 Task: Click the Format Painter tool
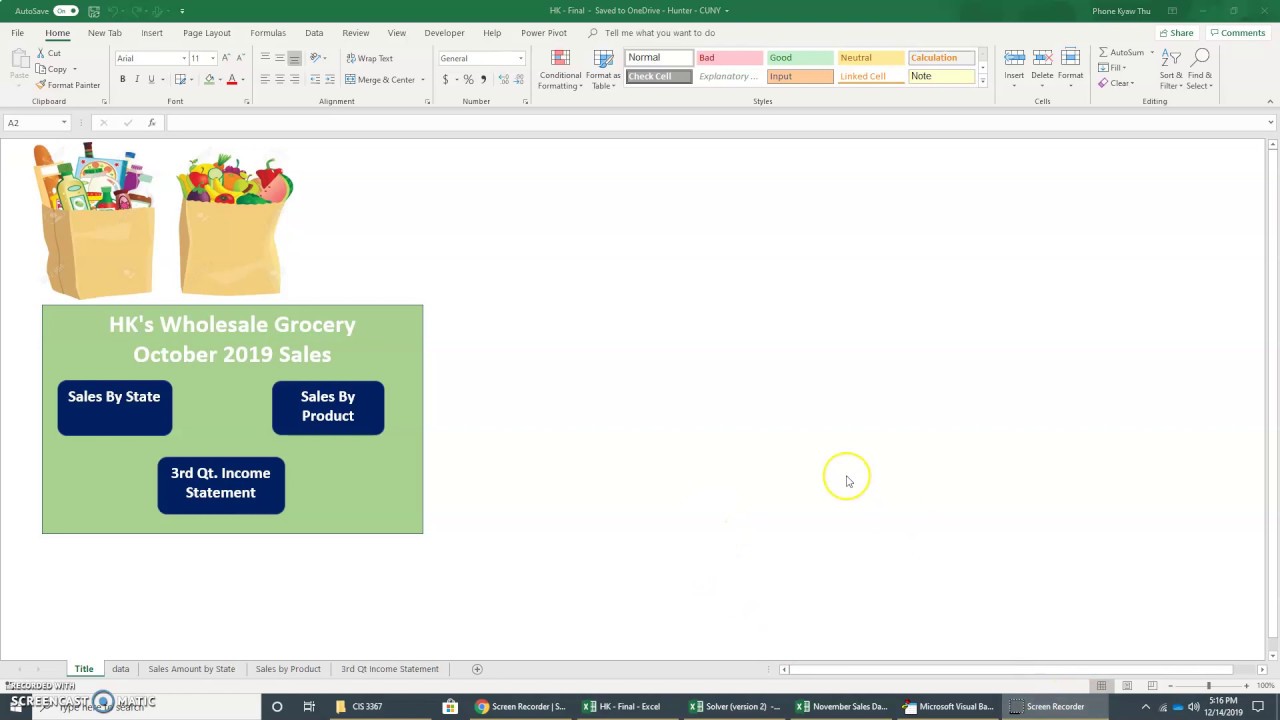tap(68, 85)
